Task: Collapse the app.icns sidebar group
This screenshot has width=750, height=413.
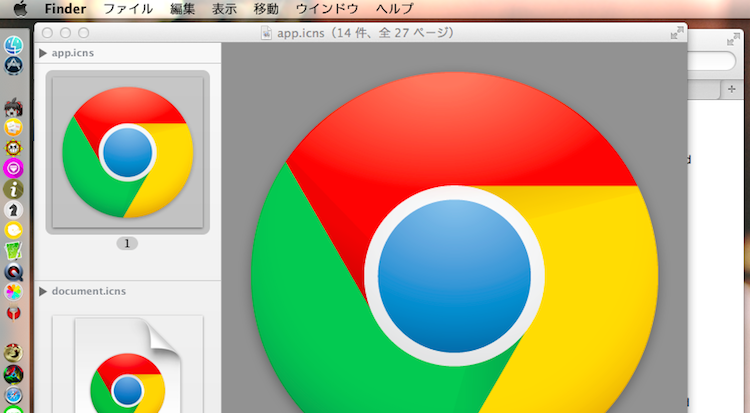Action: tap(43, 53)
